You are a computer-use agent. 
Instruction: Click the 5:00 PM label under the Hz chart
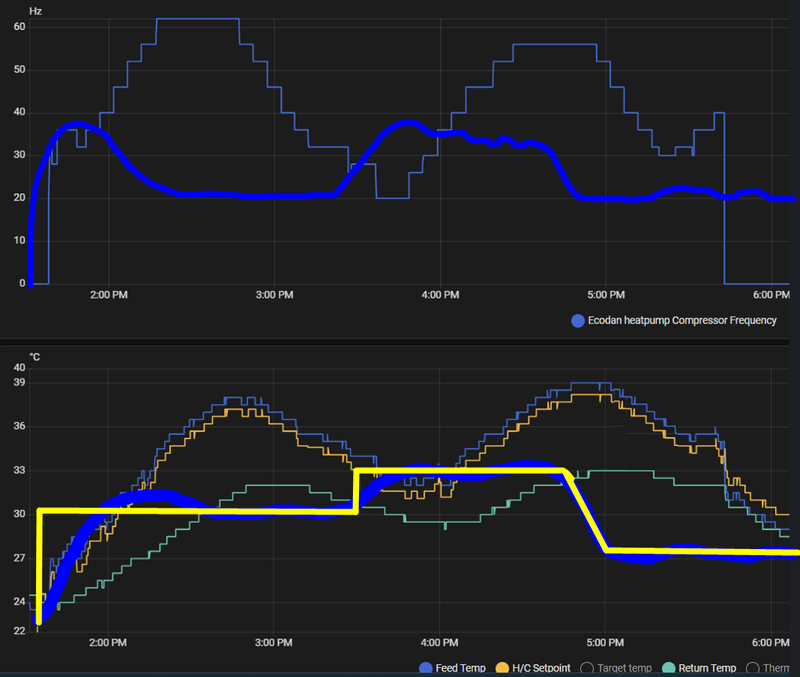pos(606,295)
